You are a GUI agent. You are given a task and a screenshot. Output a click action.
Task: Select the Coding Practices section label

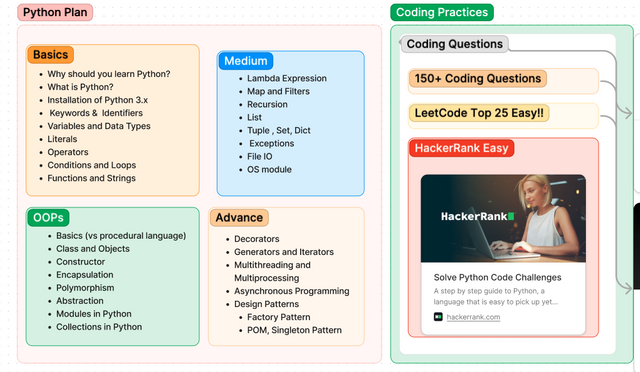point(442,12)
